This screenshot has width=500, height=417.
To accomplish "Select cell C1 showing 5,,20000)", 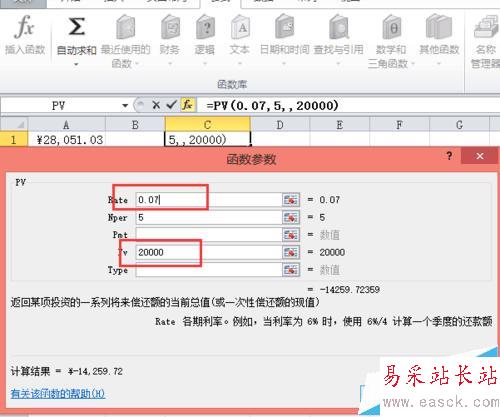I will tap(207, 140).
